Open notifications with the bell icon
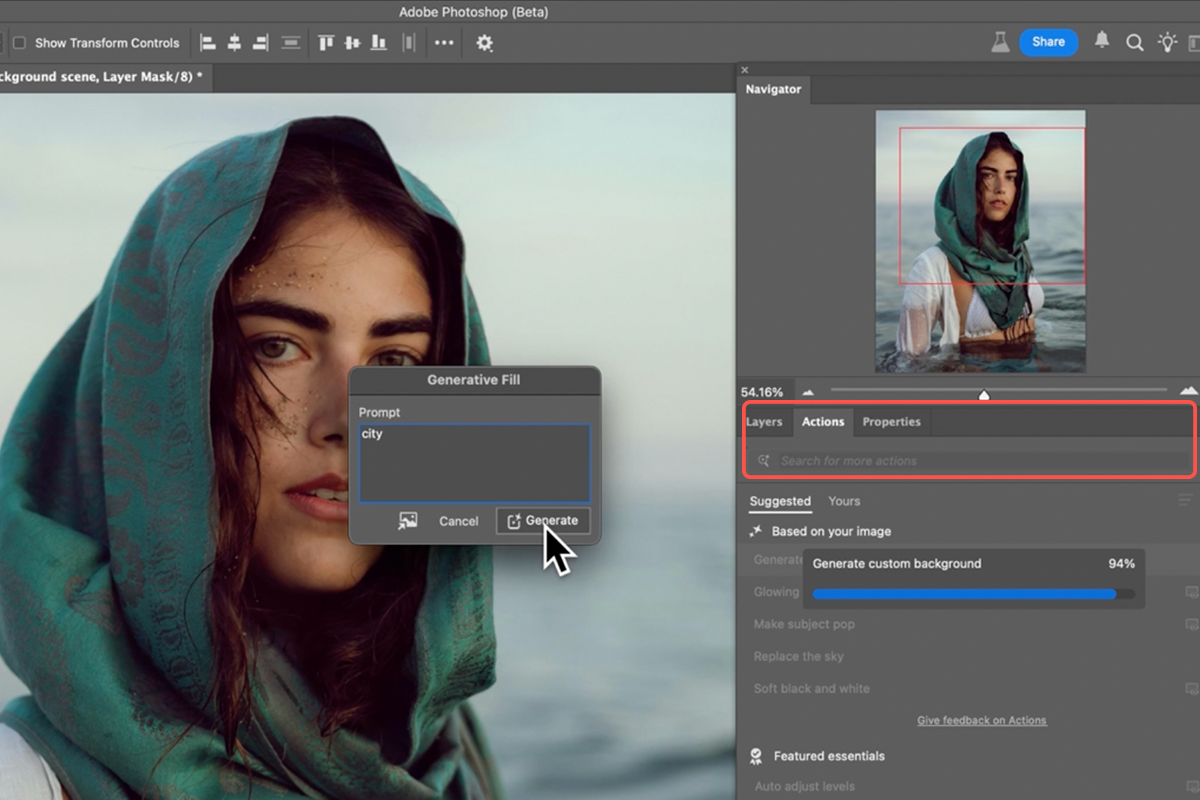The height and width of the screenshot is (800, 1200). click(x=1102, y=41)
